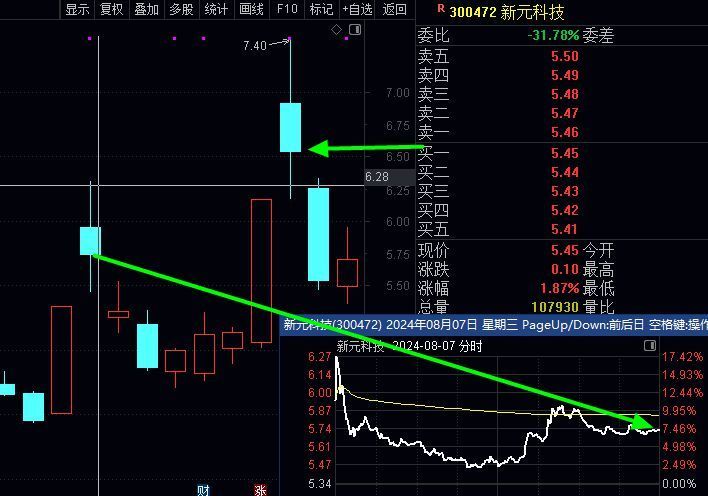Click the 新元科技 2024-08-07 分时 label
The width and height of the screenshot is (708, 496).
410,346
